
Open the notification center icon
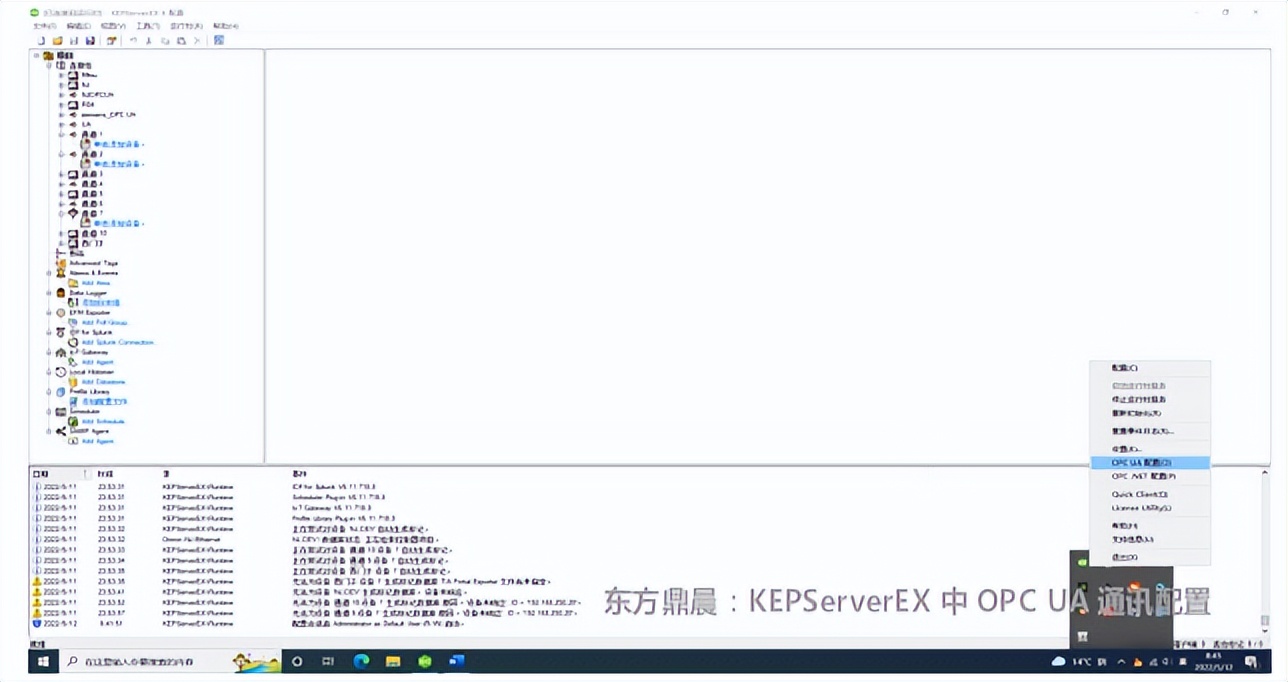(x=1251, y=662)
